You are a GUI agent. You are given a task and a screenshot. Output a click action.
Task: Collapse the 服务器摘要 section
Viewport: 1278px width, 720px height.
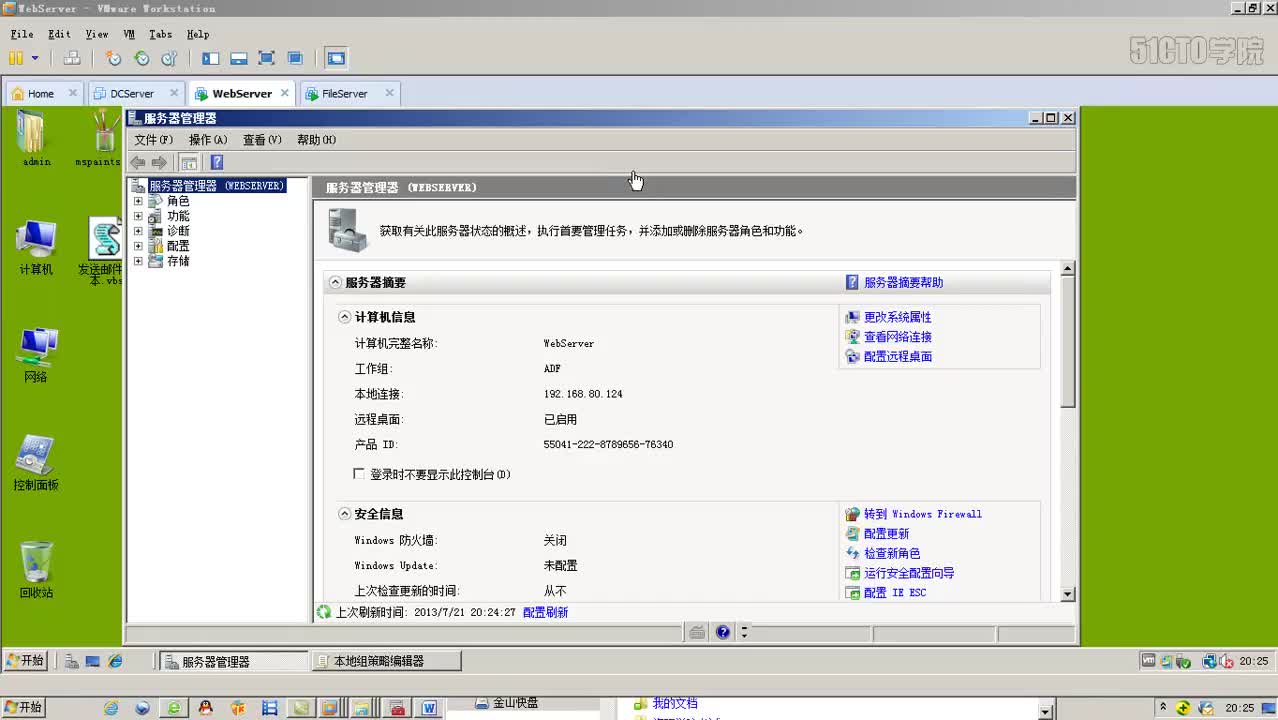coord(335,283)
